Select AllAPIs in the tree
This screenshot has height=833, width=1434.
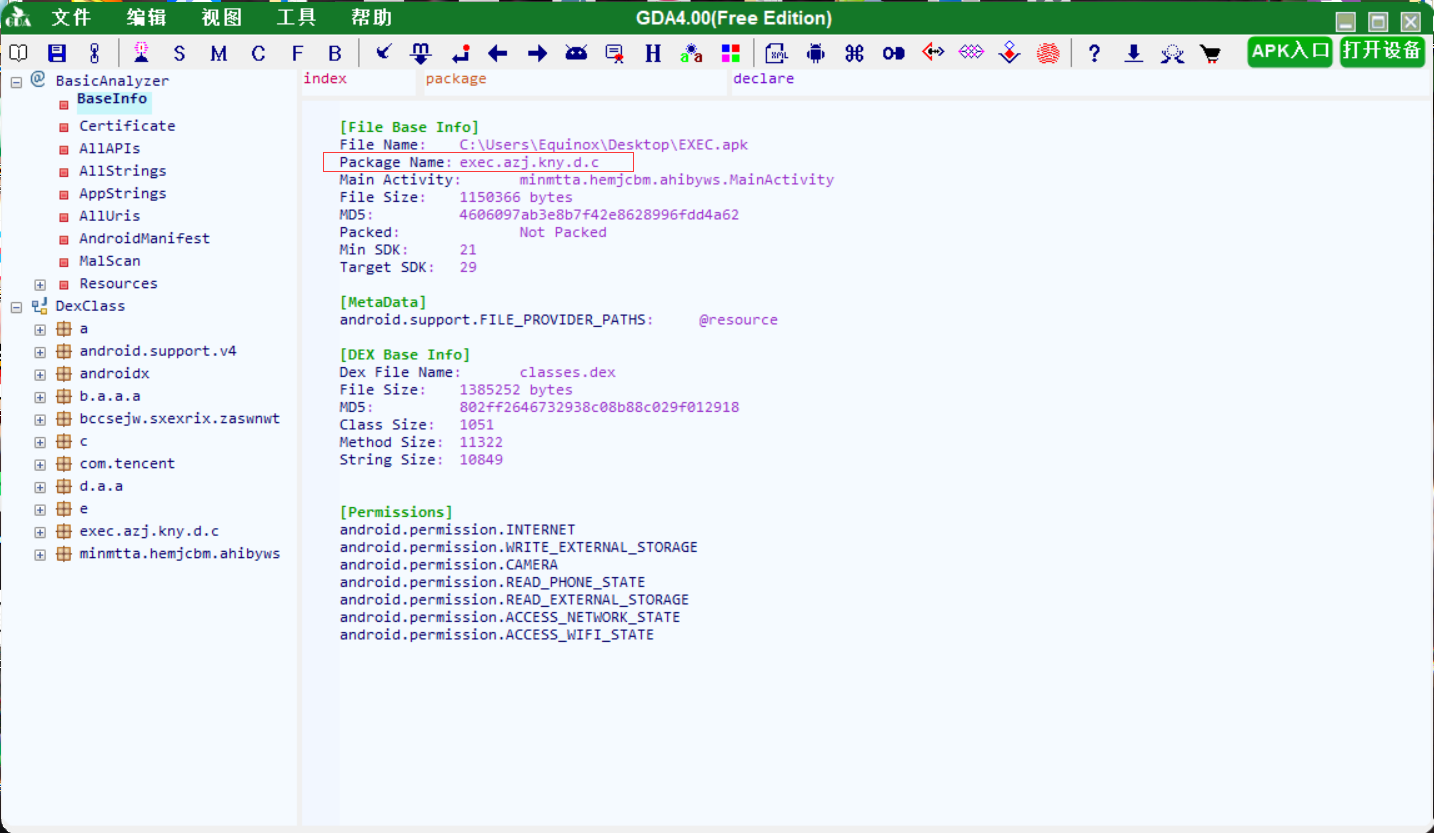pyautogui.click(x=110, y=148)
